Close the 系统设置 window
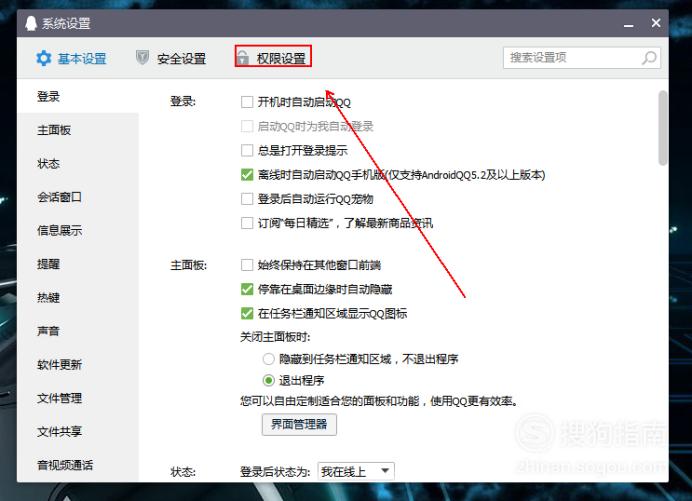692x501 pixels. pyautogui.click(x=656, y=23)
